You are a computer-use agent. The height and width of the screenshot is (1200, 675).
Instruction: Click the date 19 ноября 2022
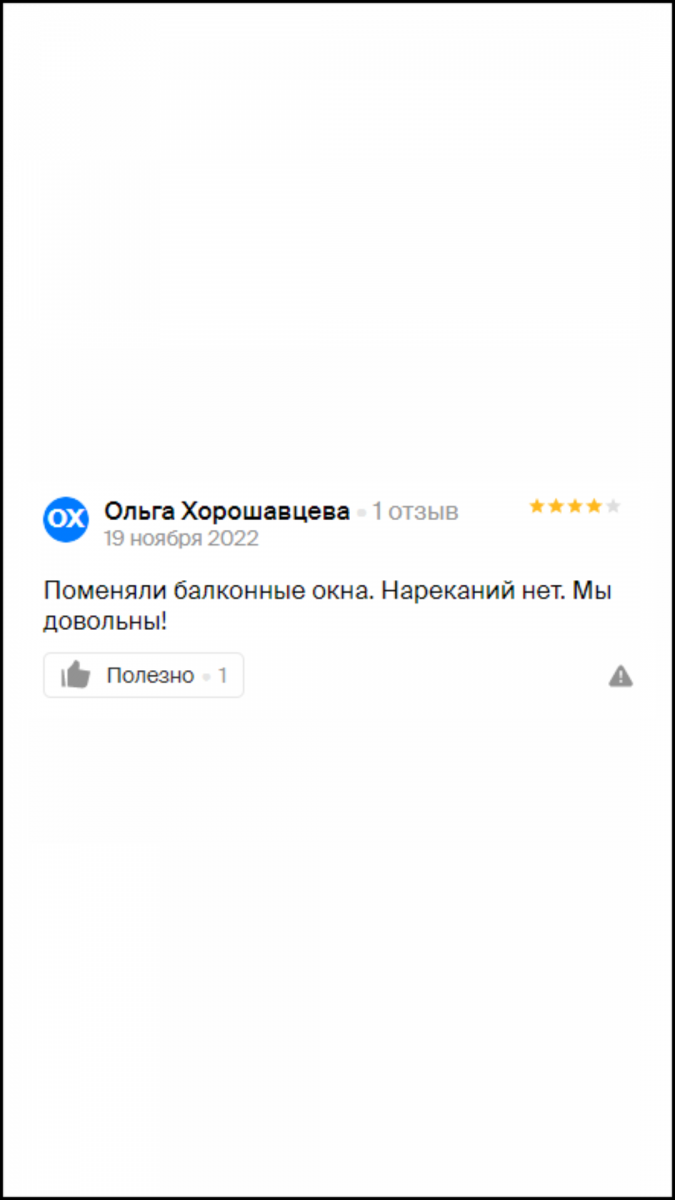coord(181,539)
